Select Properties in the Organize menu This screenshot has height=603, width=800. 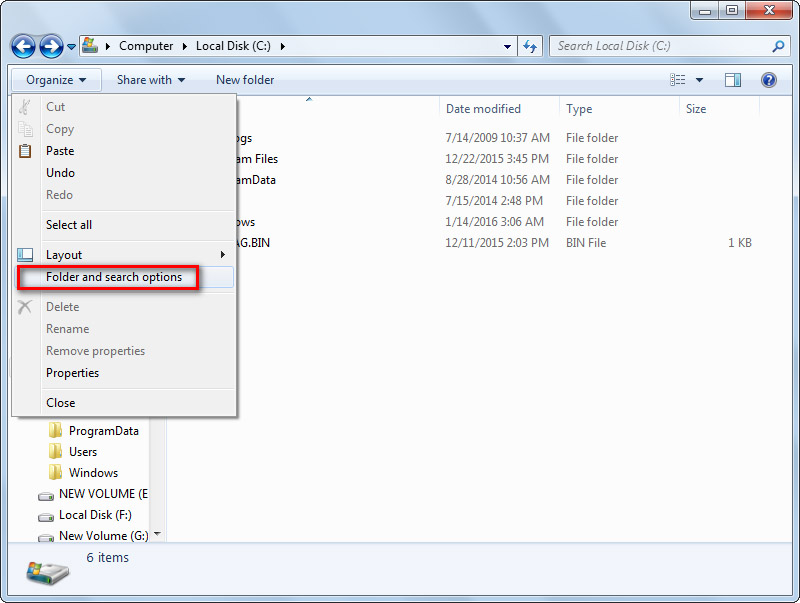click(x=72, y=373)
